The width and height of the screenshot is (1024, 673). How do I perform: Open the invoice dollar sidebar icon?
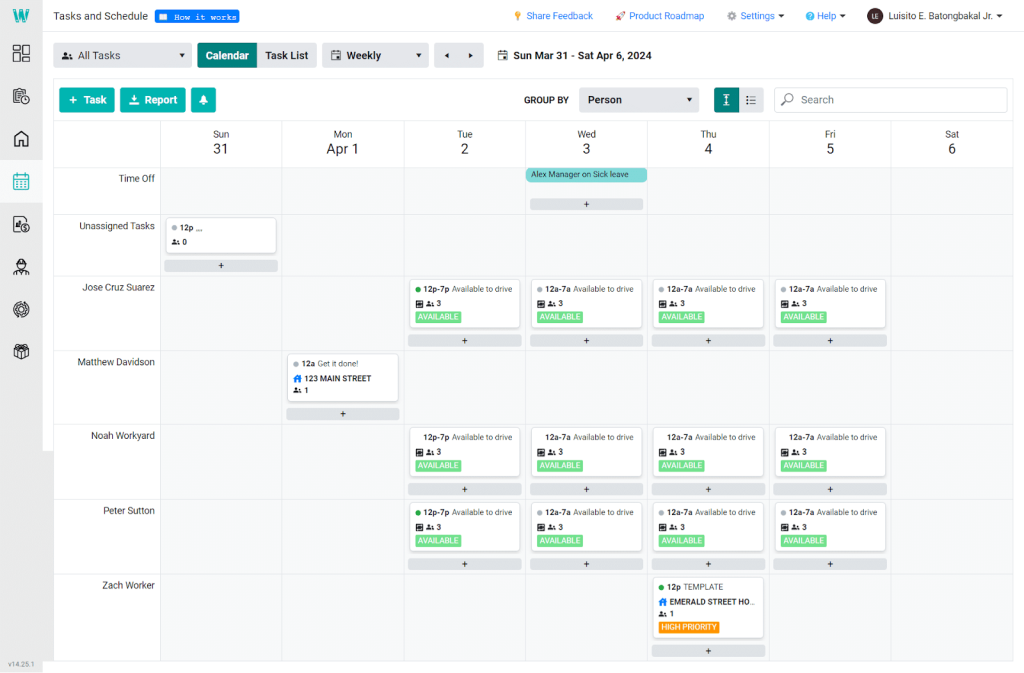(21, 225)
